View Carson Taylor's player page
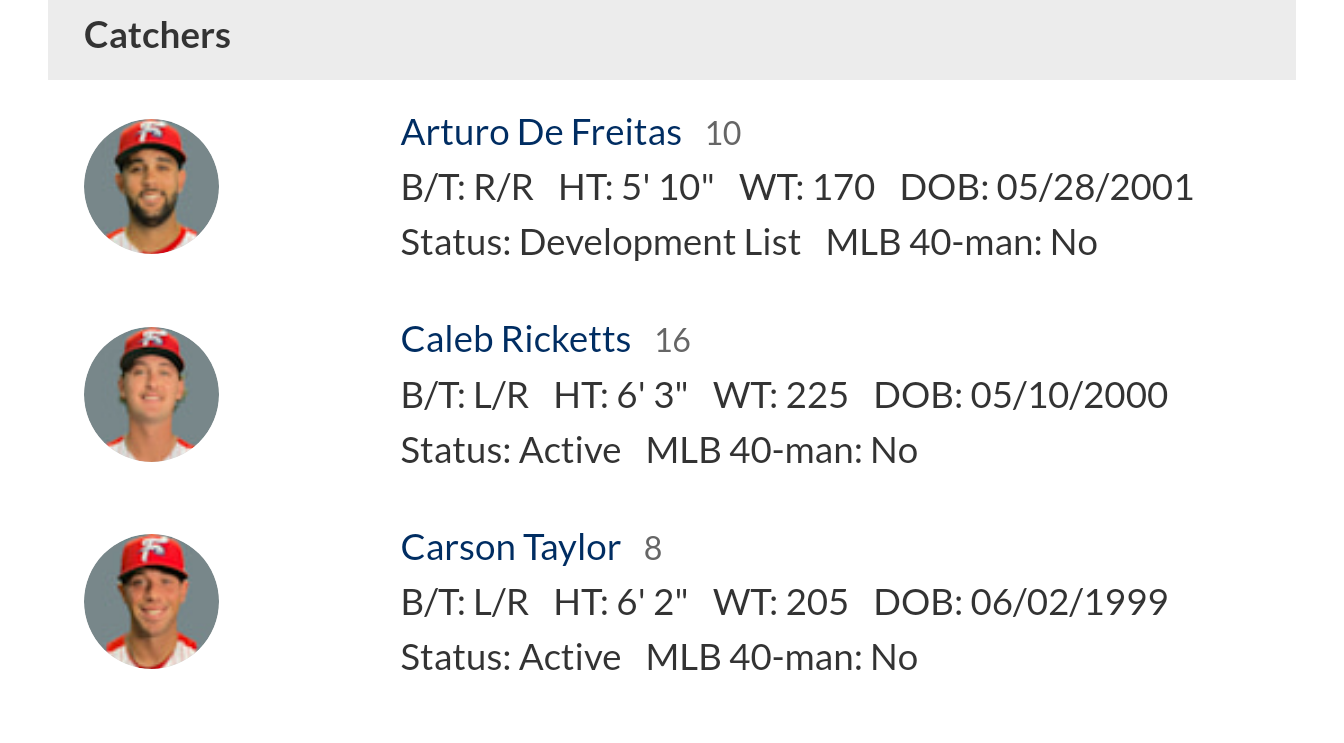Viewport: 1344px width, 743px height. (511, 547)
